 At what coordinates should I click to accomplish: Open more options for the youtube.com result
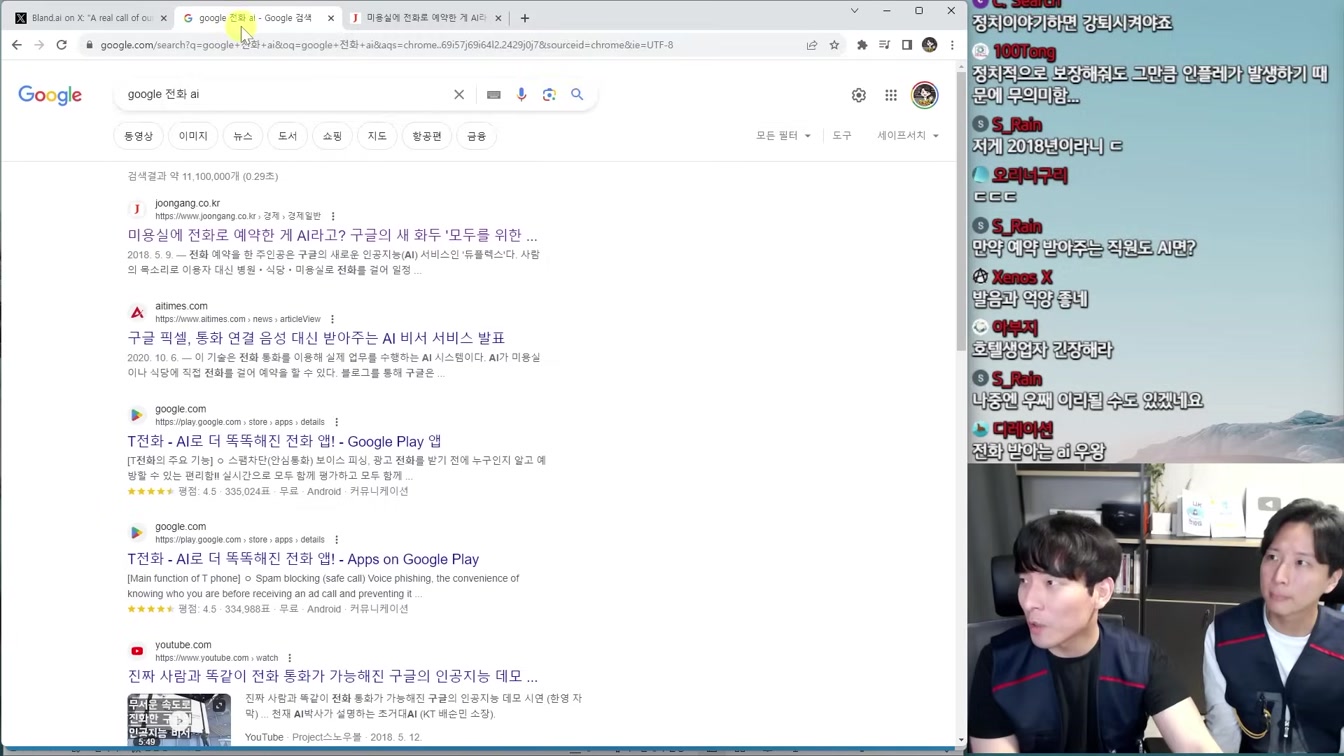pyautogui.click(x=289, y=658)
